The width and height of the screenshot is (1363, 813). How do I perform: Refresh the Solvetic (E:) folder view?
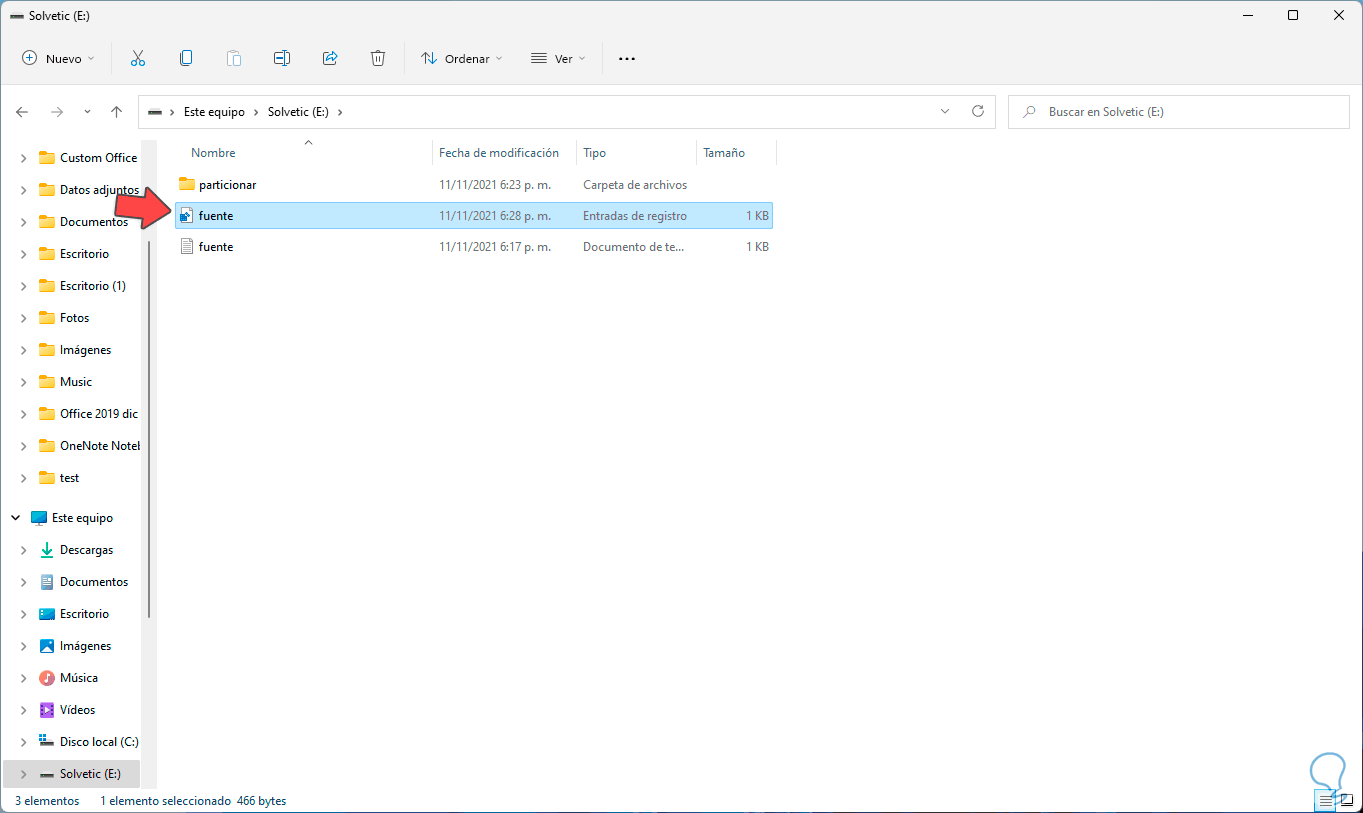(x=978, y=112)
